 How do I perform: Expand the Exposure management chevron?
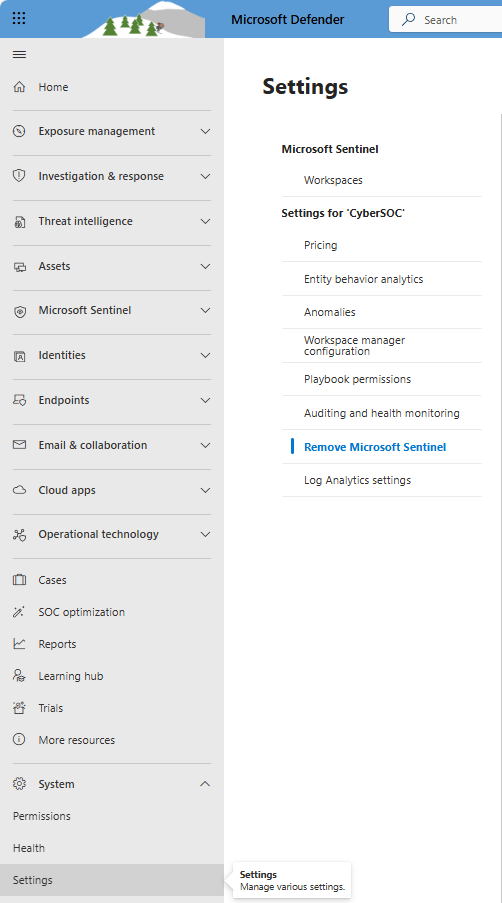(x=205, y=131)
